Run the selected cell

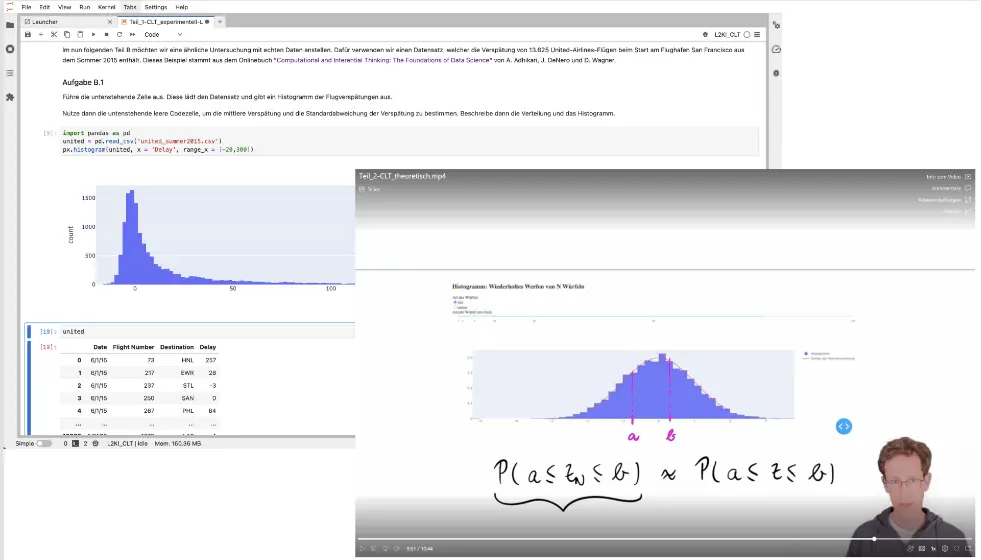92,34
